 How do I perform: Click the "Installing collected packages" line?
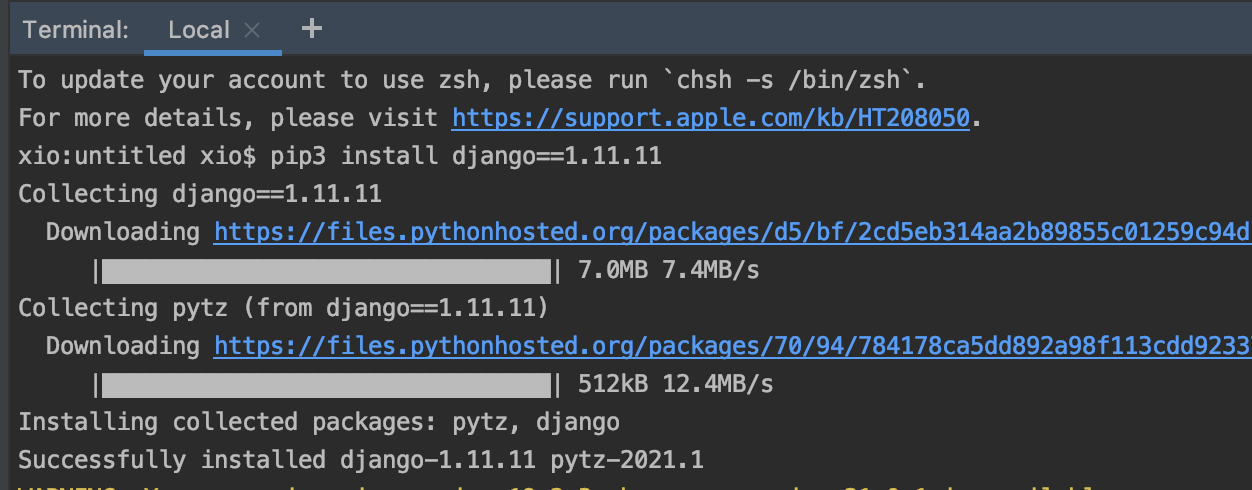click(x=318, y=422)
